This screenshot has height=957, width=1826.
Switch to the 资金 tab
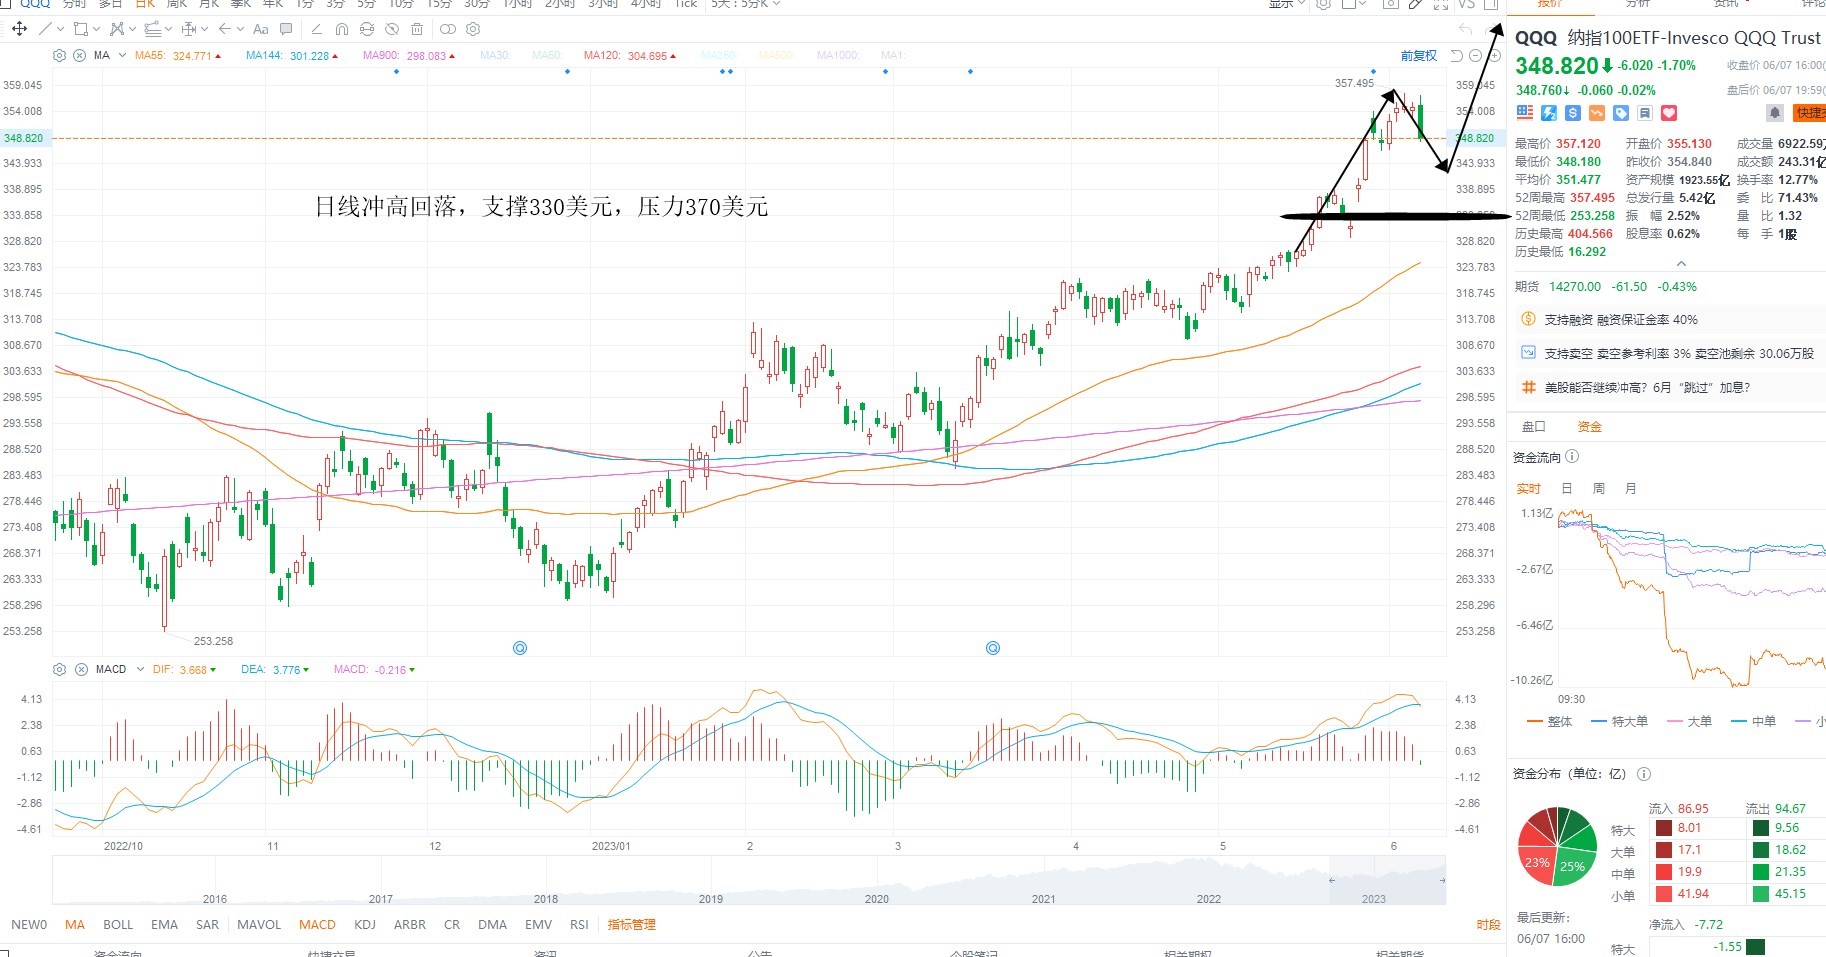1589,427
